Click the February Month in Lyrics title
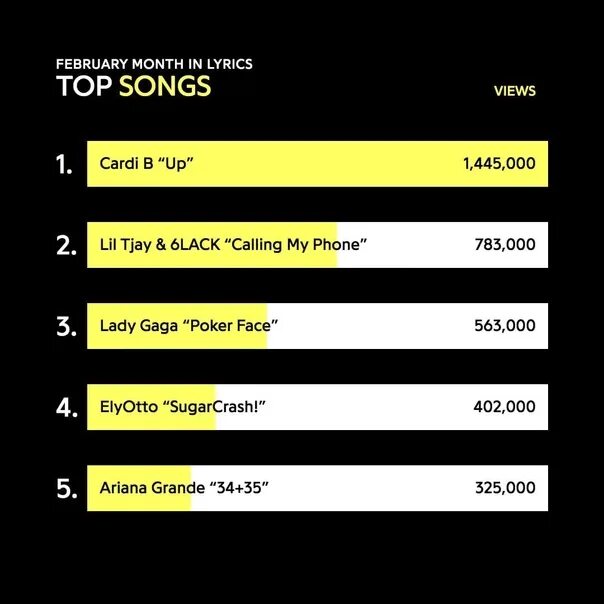The width and height of the screenshot is (604, 604). point(154,64)
